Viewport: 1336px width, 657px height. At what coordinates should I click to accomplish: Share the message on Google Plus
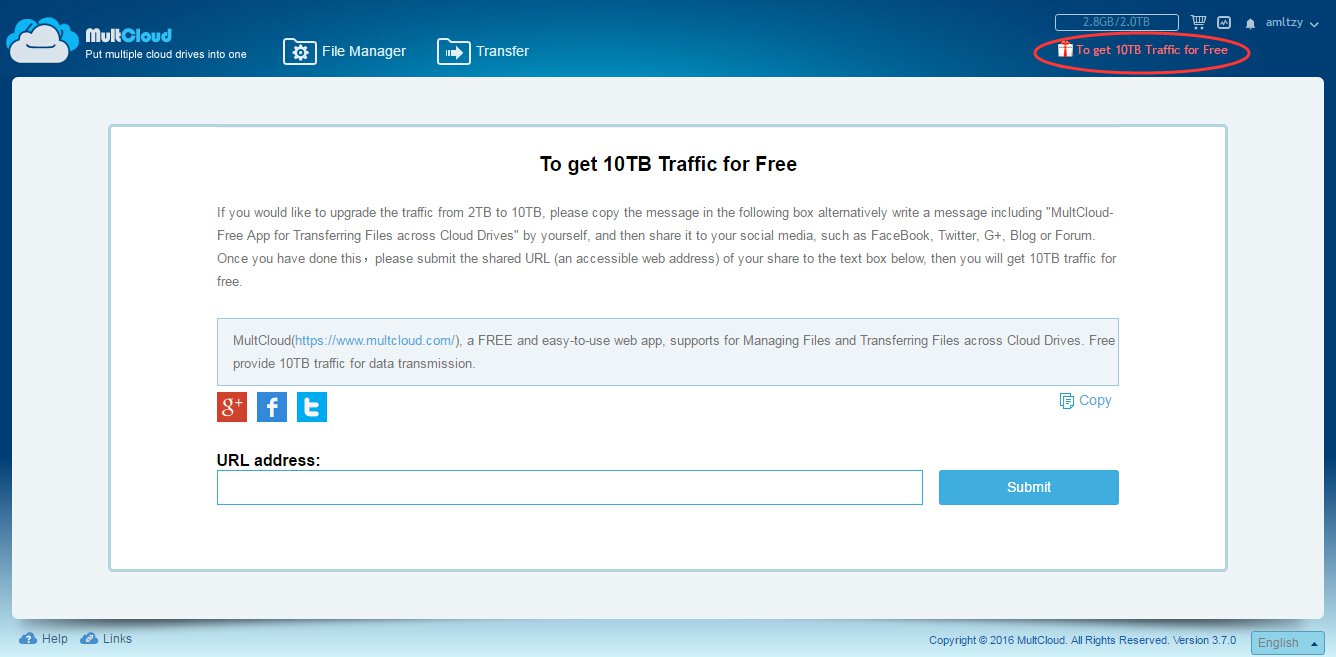232,406
